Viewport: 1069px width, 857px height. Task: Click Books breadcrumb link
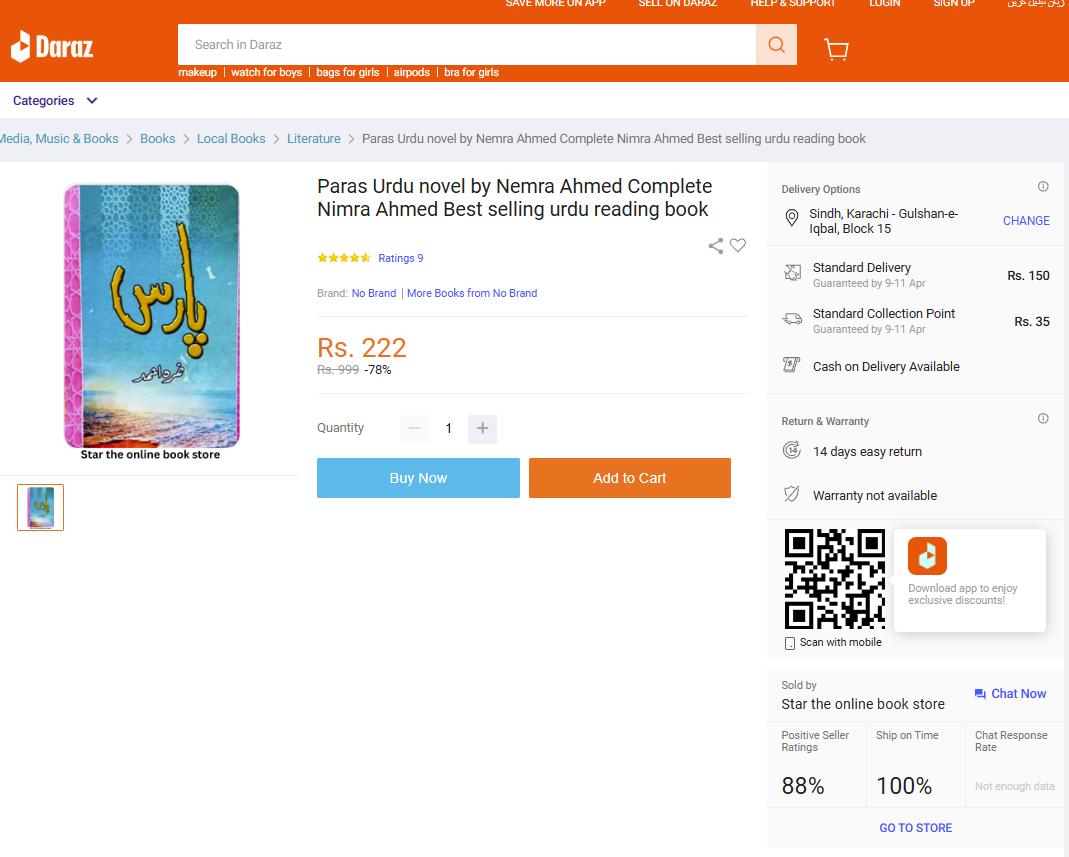(x=157, y=138)
